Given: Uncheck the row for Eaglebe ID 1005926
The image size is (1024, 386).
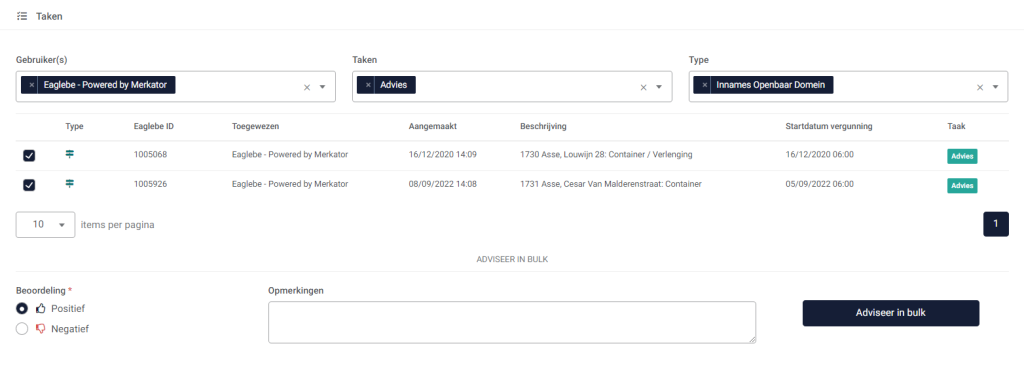Looking at the screenshot, I should [29, 185].
